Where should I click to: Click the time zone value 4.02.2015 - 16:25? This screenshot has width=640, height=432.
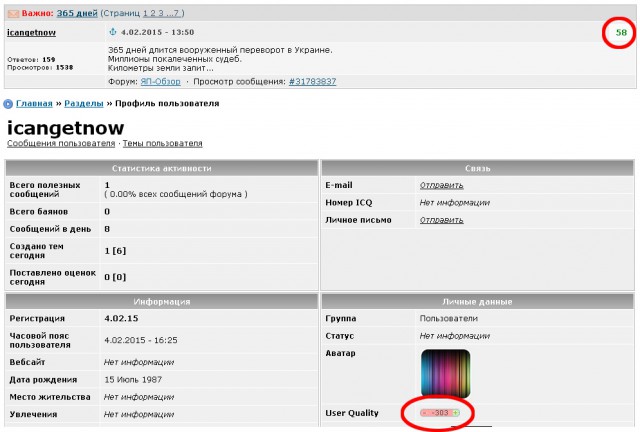141,340
